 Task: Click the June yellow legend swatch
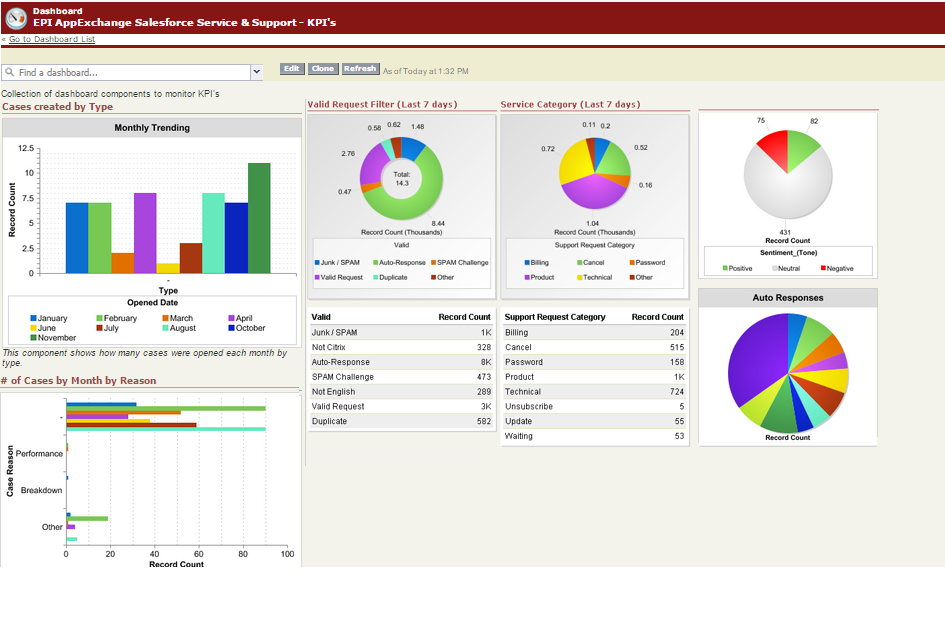tap(34, 328)
